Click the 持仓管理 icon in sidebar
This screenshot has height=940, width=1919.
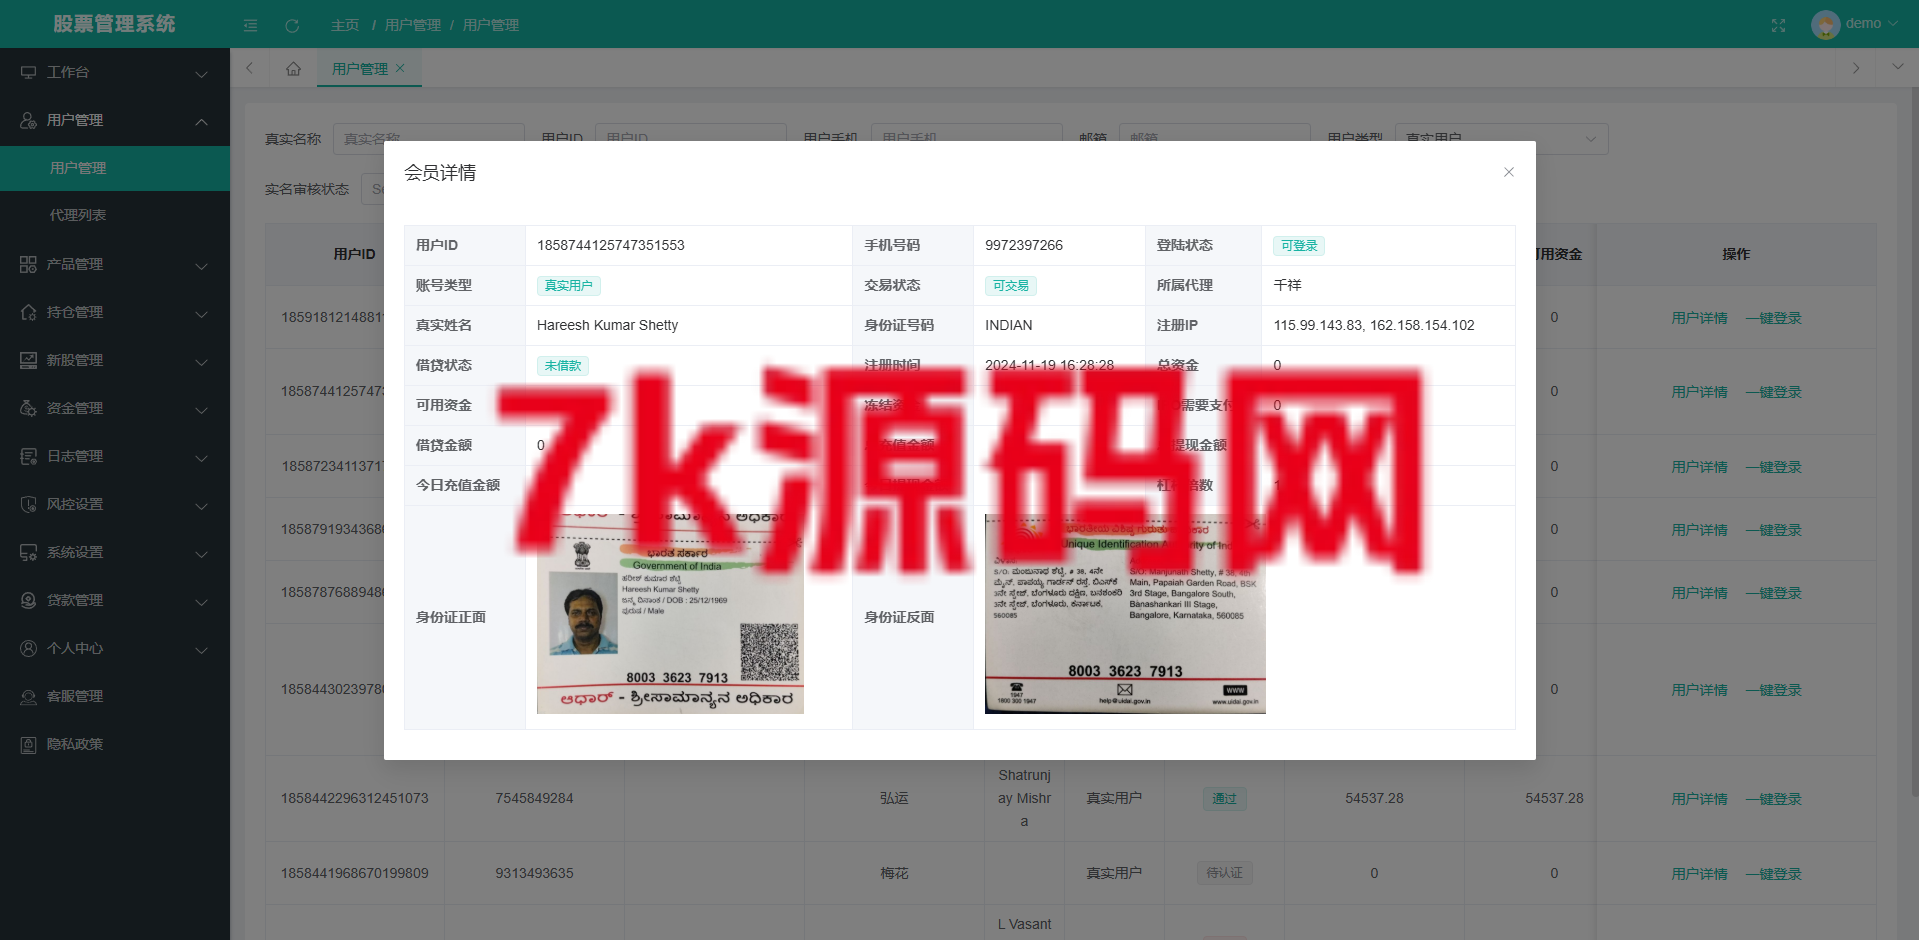tap(28, 312)
